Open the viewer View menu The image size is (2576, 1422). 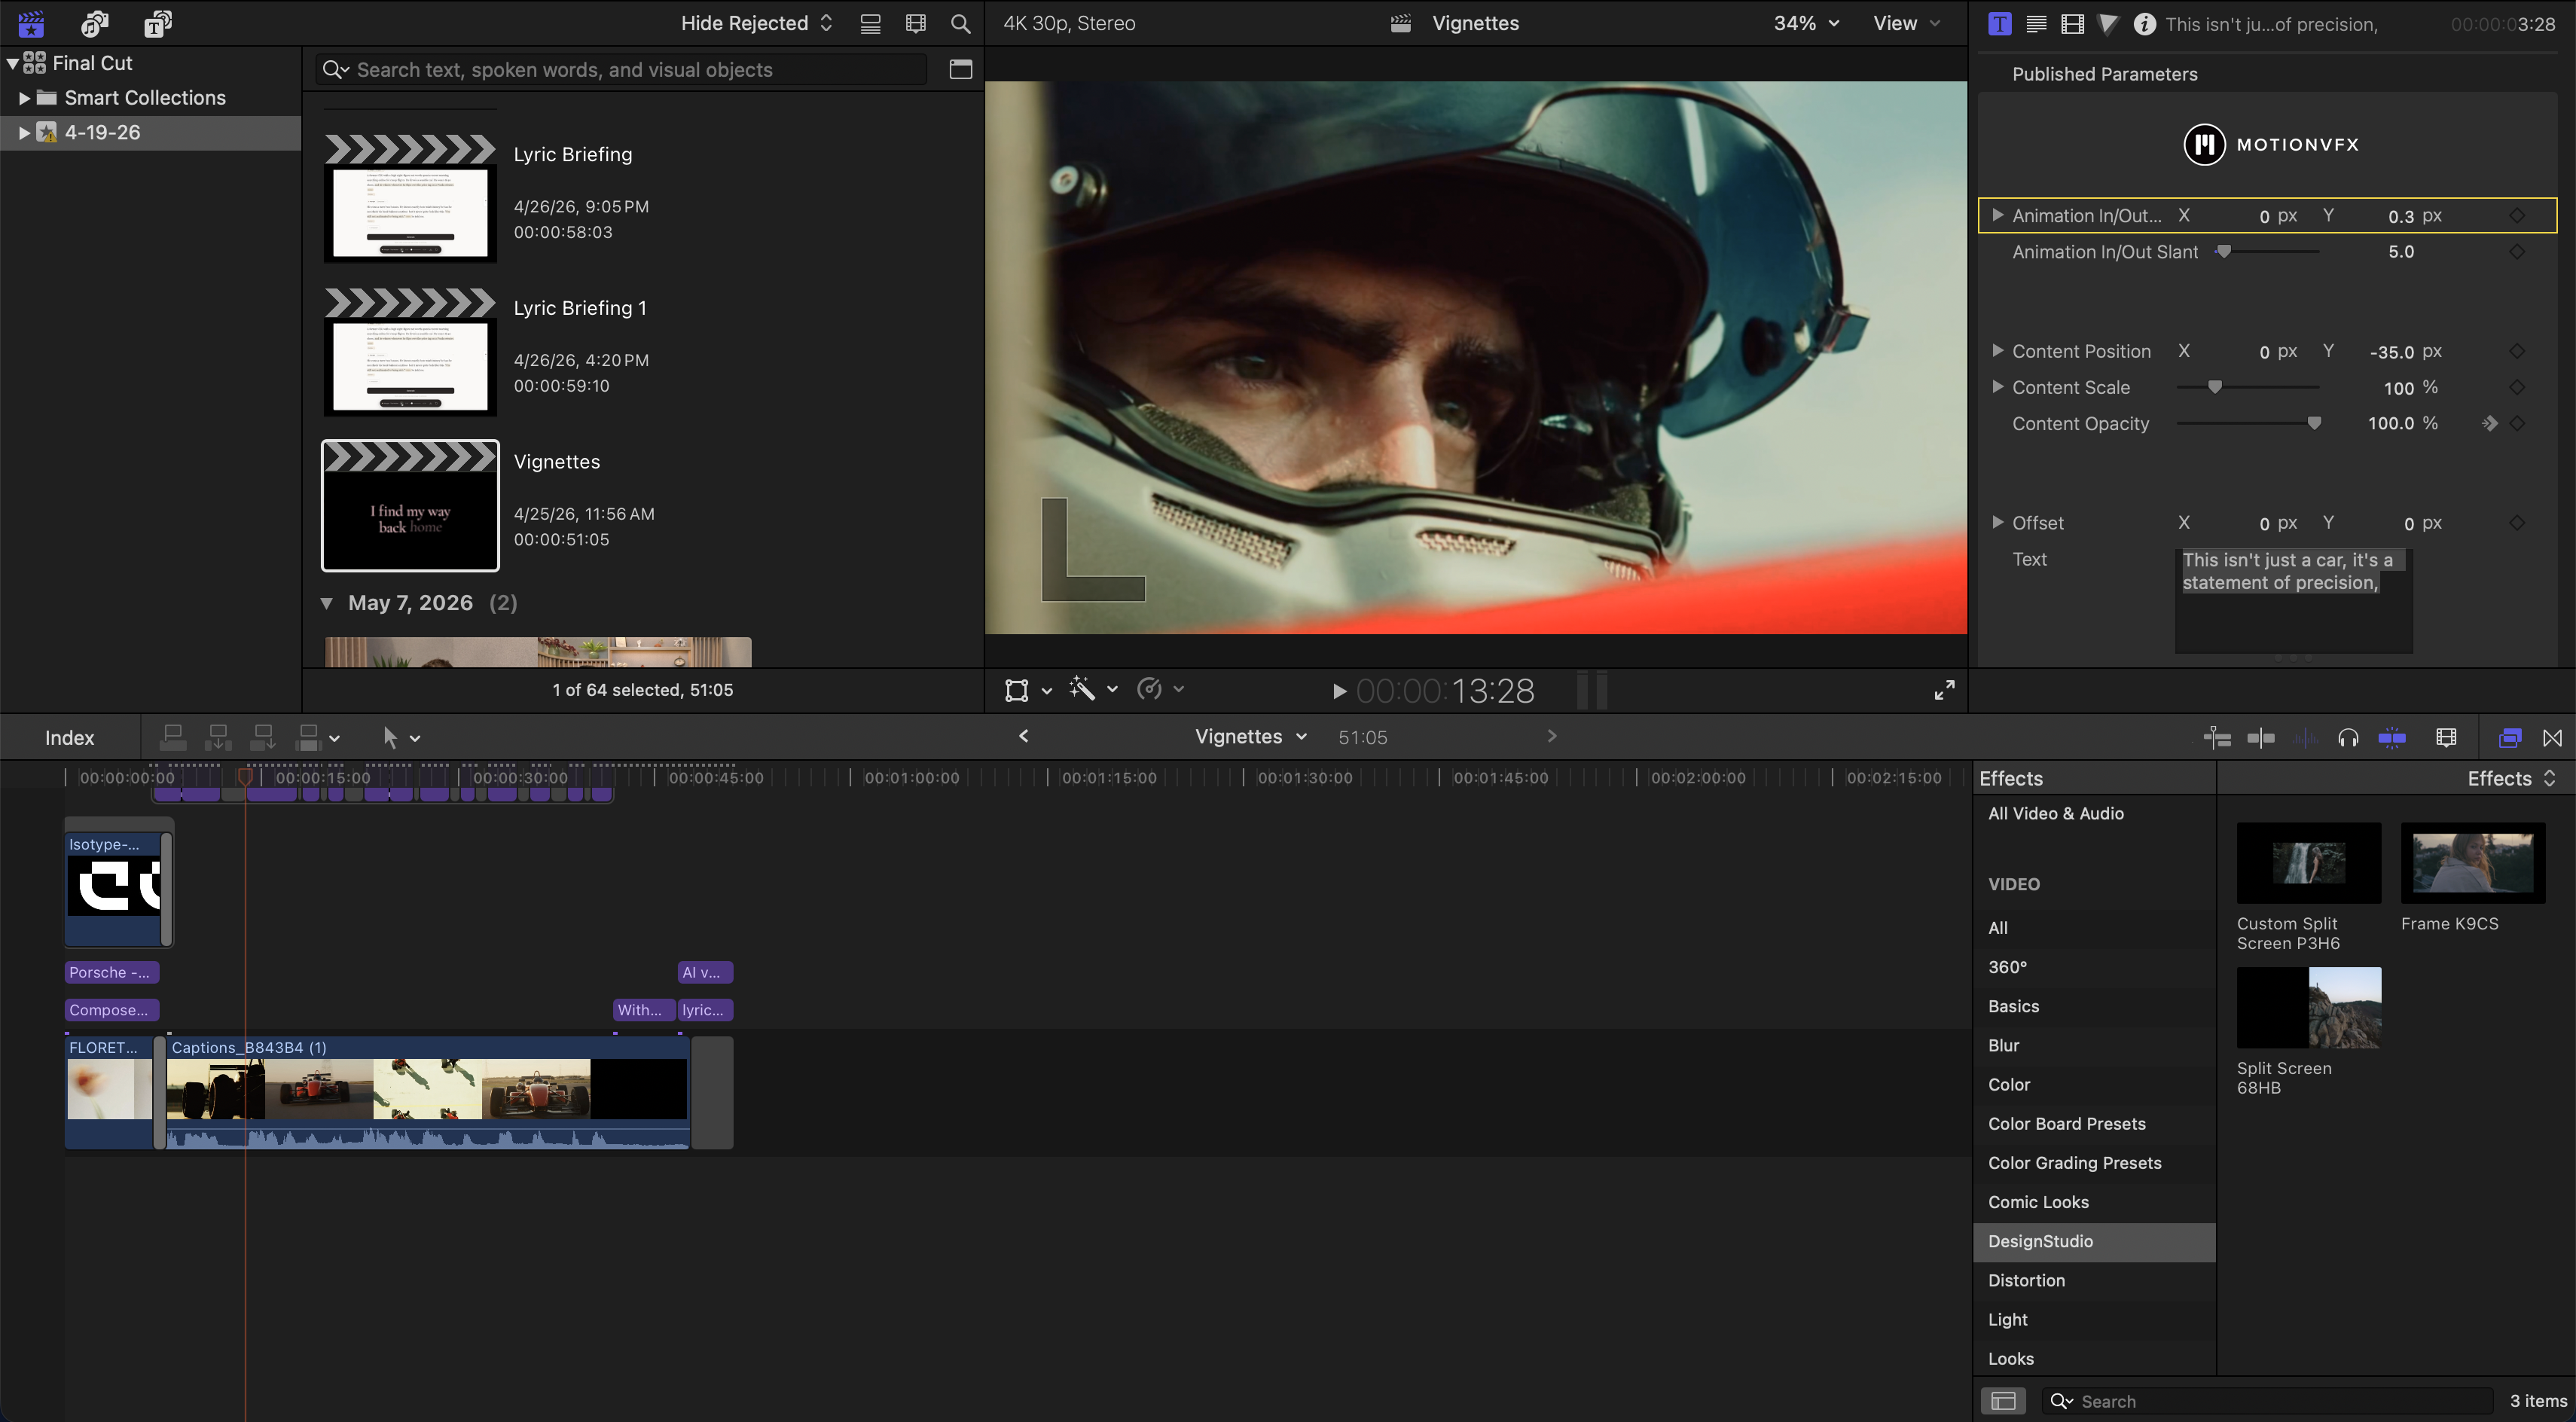(x=1906, y=23)
